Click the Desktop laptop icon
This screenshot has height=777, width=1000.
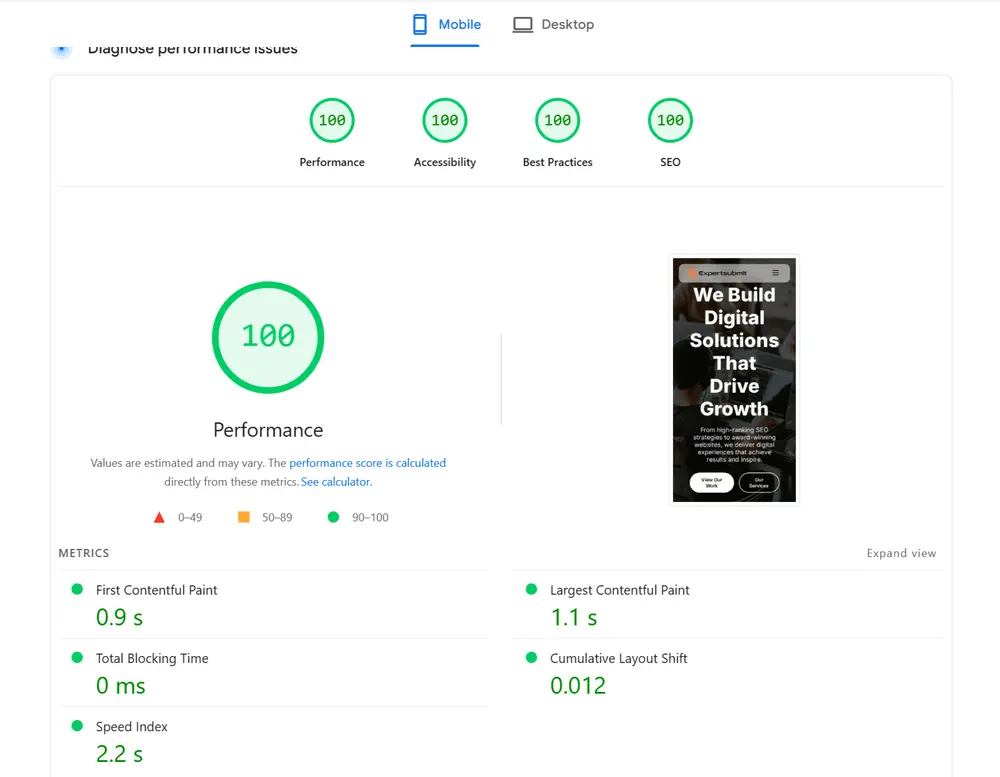point(522,23)
